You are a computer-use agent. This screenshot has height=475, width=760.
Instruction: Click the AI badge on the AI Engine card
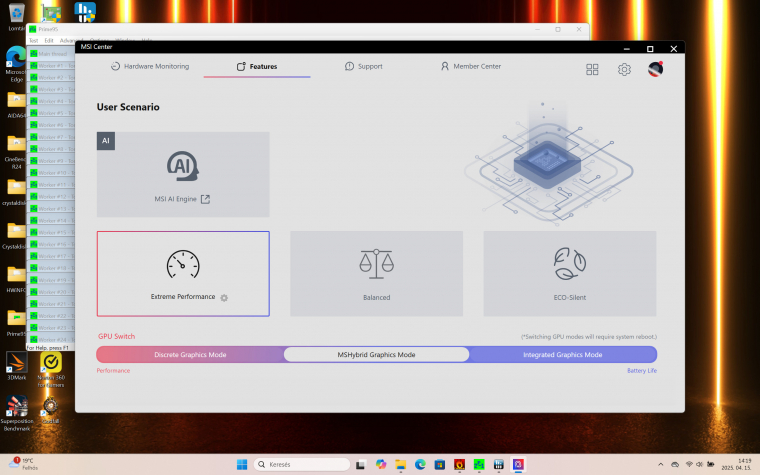[x=106, y=141]
